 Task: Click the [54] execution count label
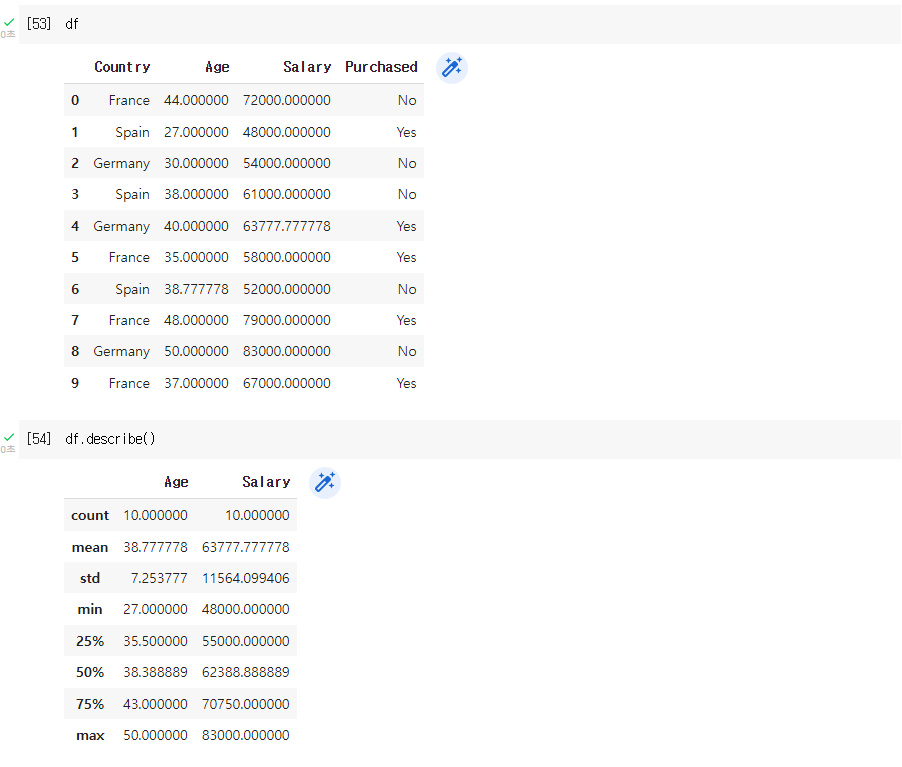click(x=39, y=439)
